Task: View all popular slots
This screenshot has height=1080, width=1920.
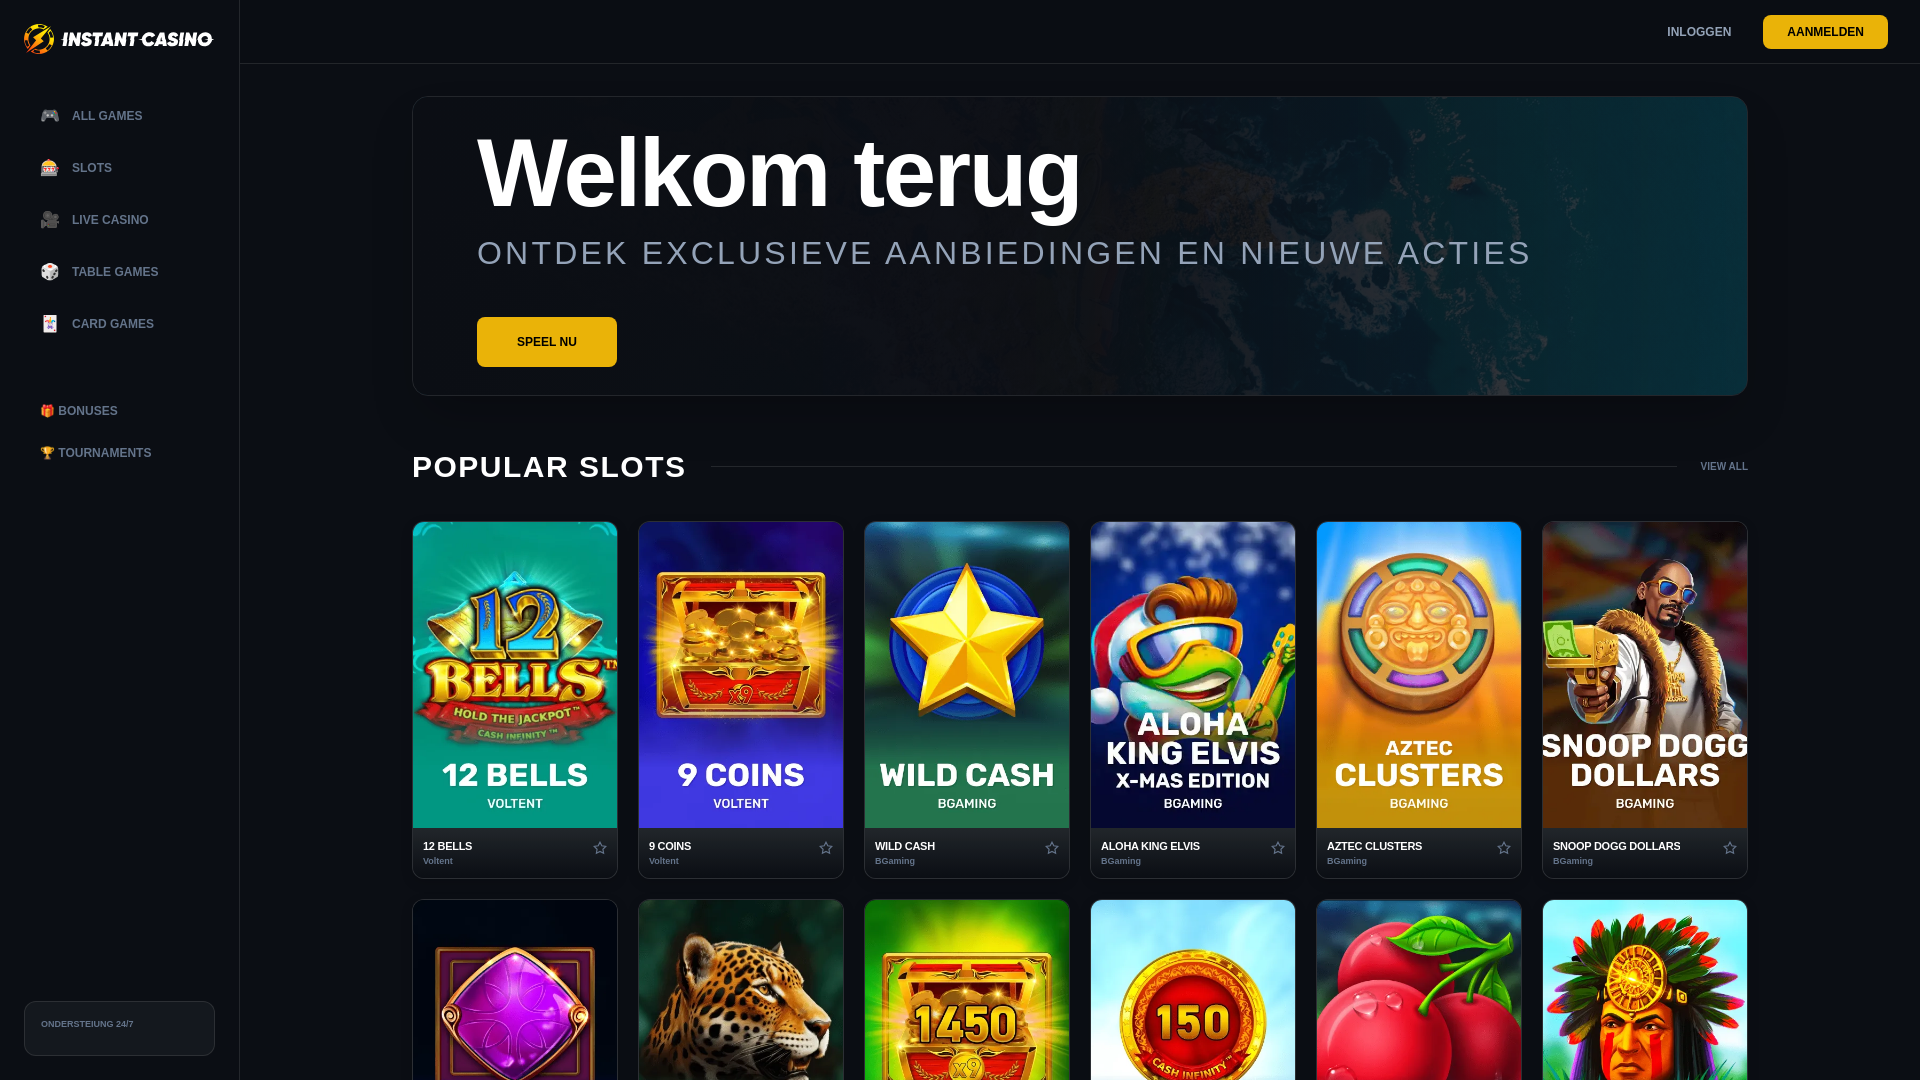Action: coord(1724,467)
